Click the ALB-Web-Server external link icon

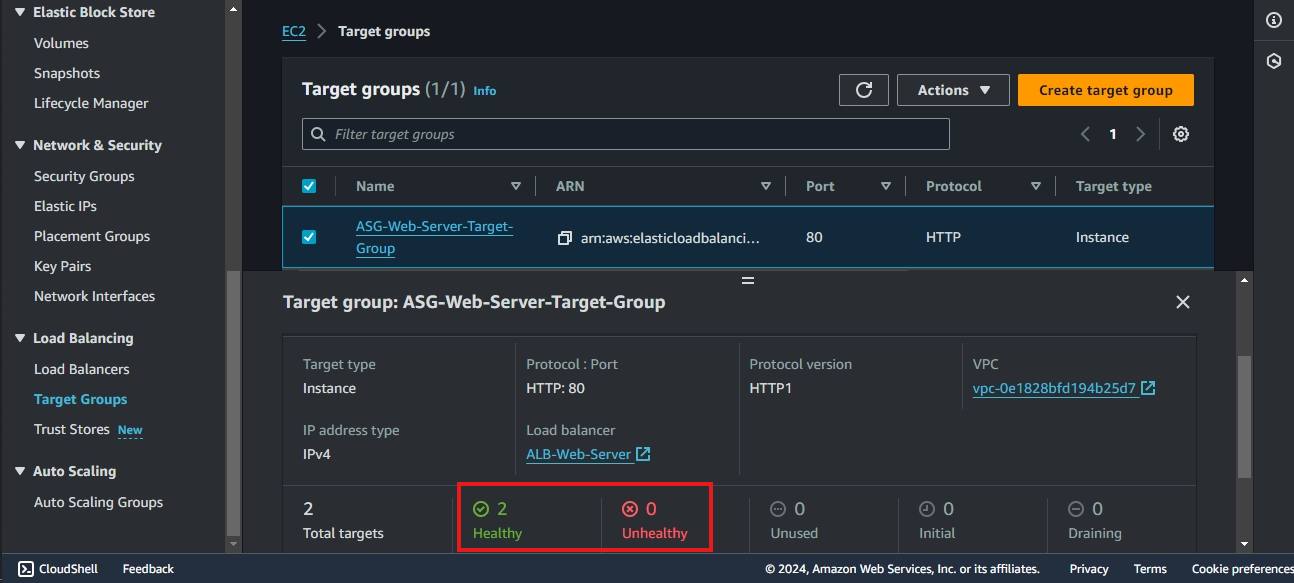click(643, 454)
